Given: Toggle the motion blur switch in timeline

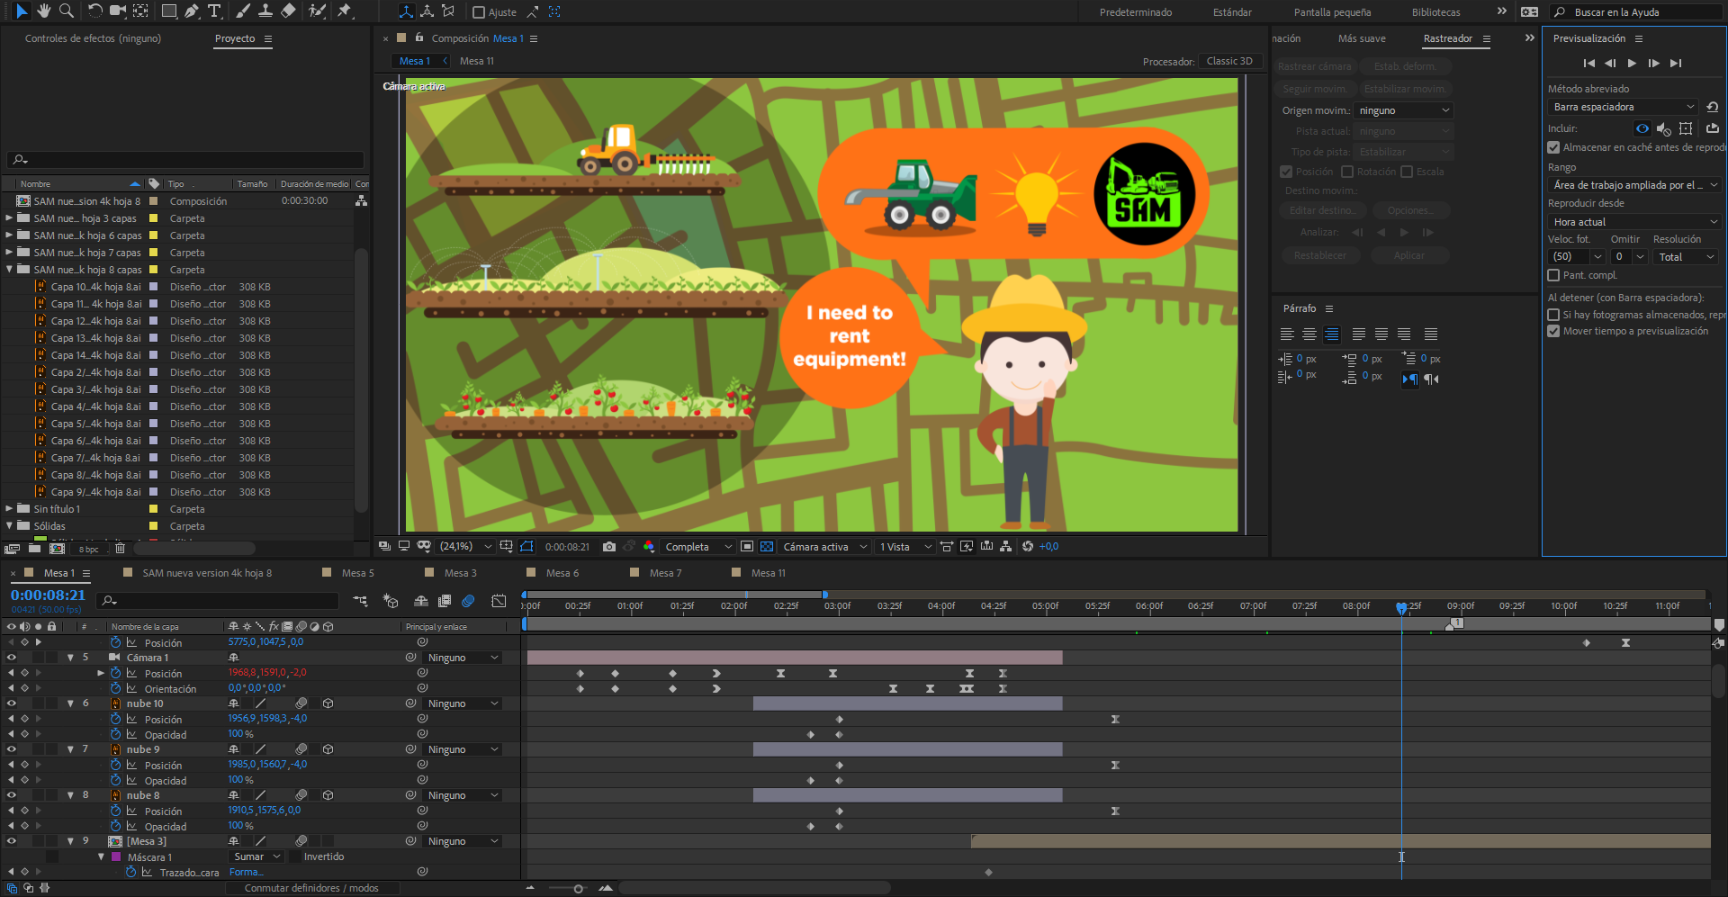Looking at the screenshot, I should point(468,601).
